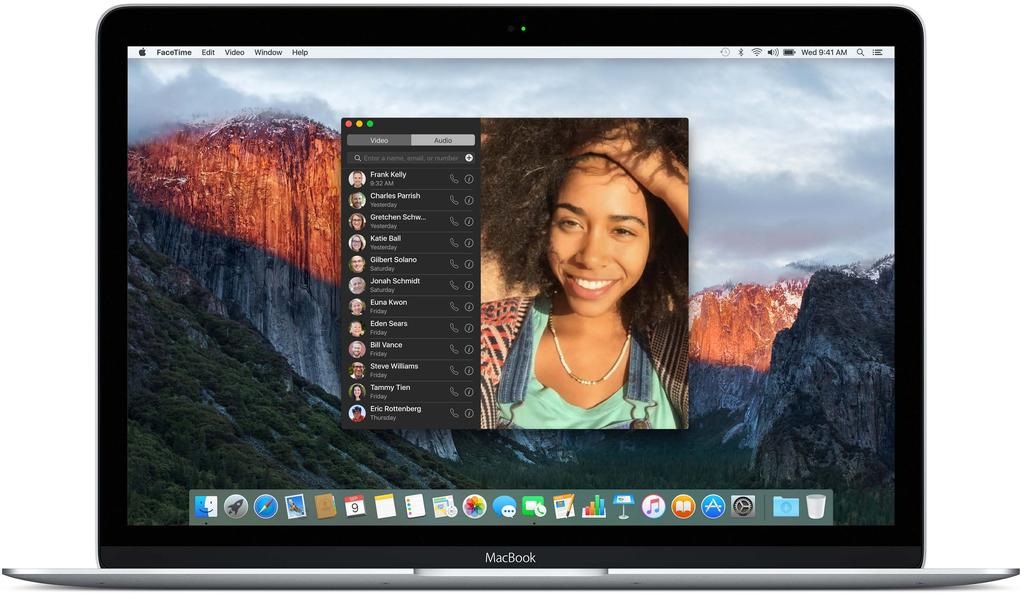The image size is (1024, 599).
Task: Show info for Frank Kelly
Action: click(469, 179)
